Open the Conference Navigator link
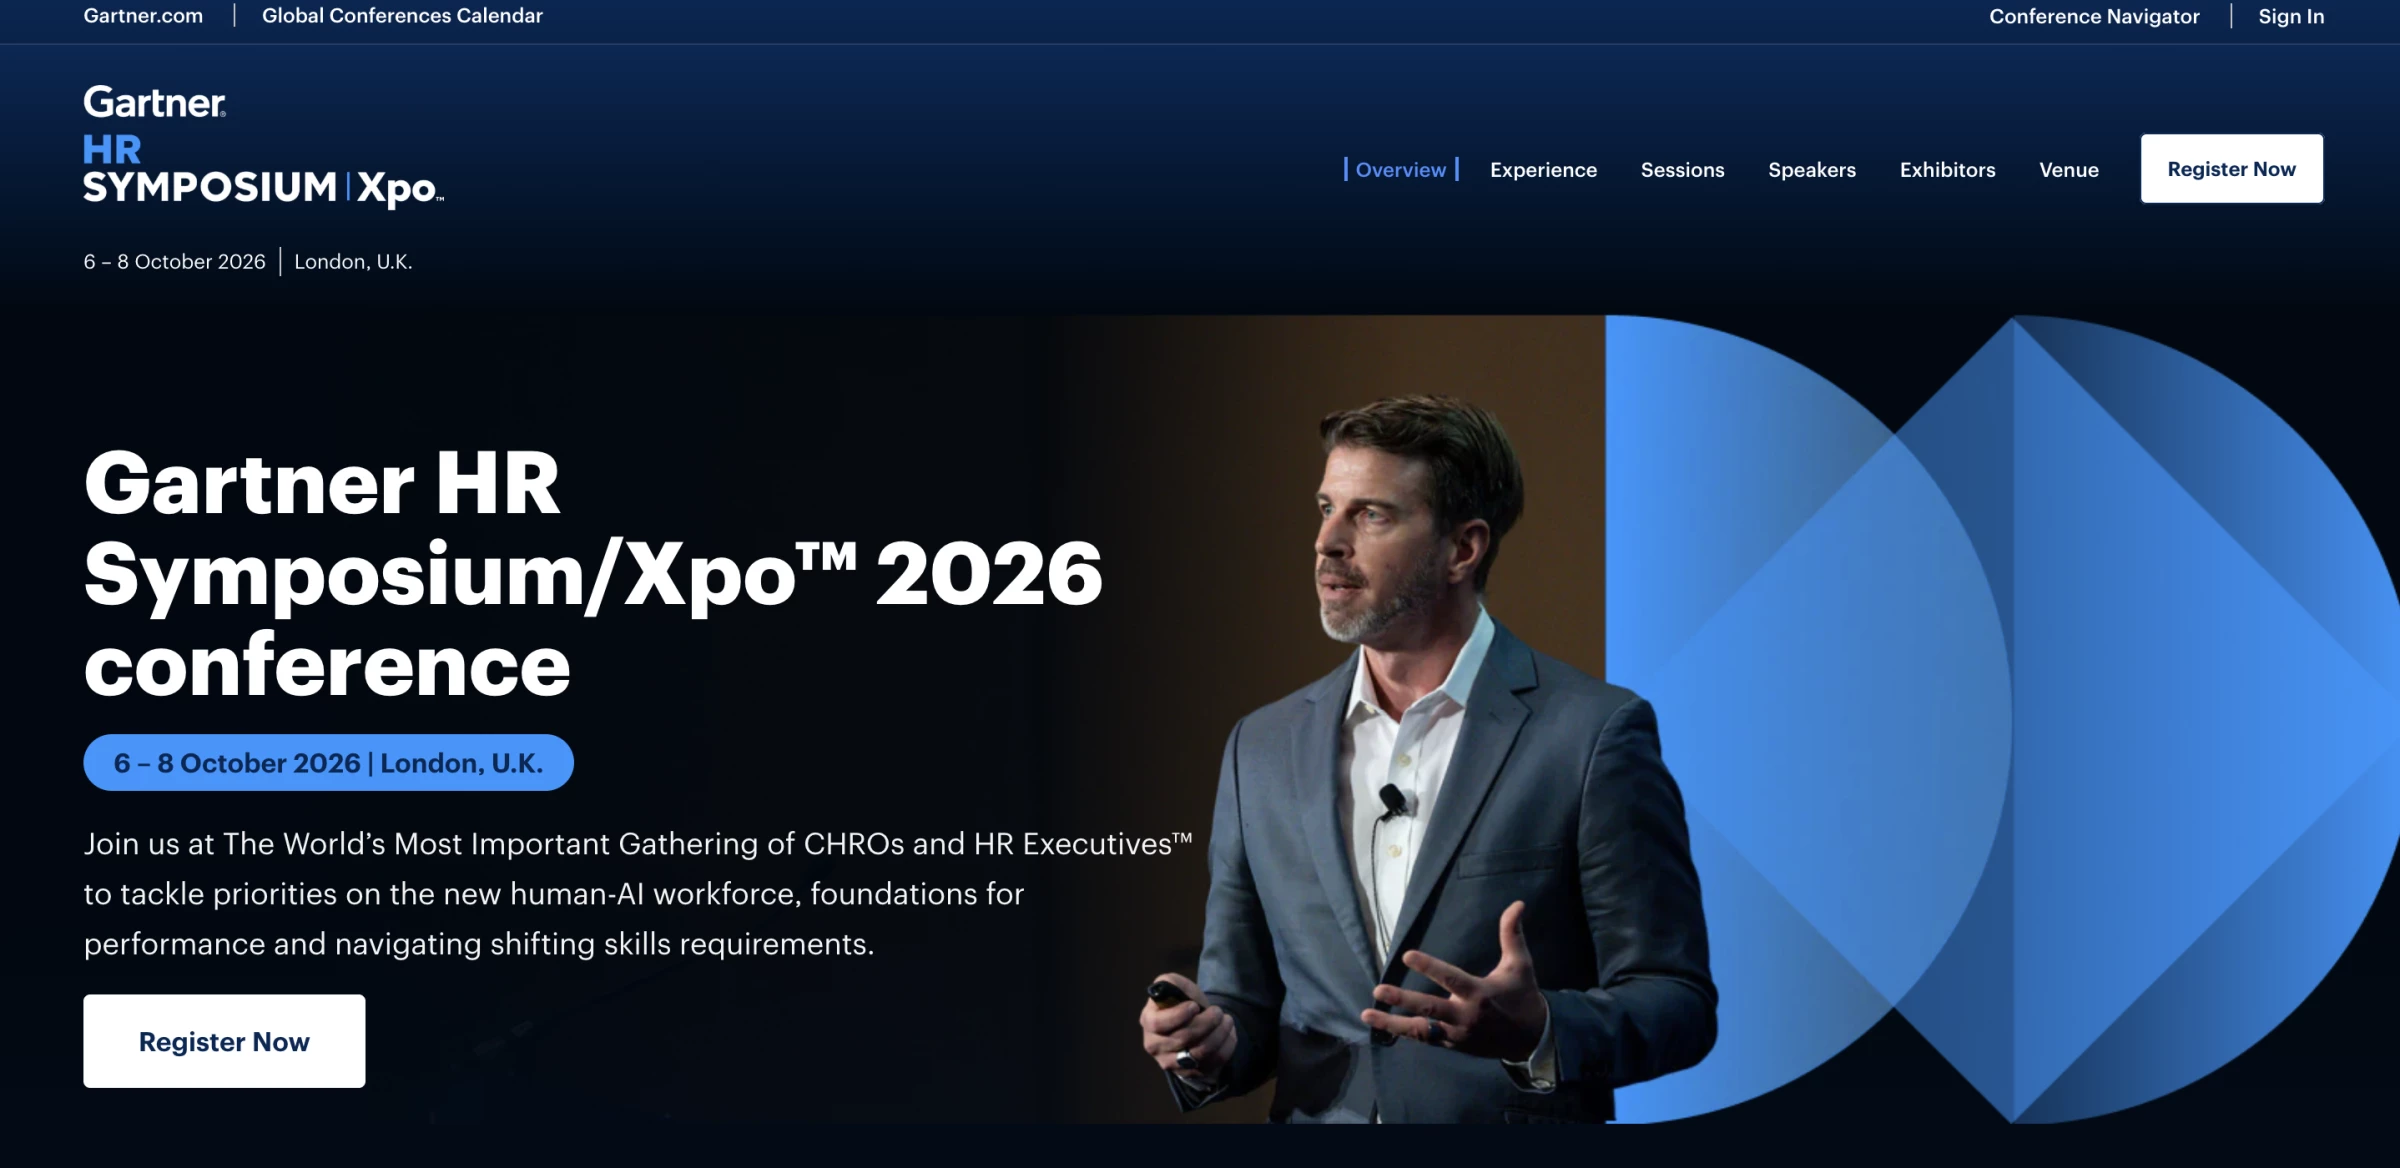 tap(2094, 16)
